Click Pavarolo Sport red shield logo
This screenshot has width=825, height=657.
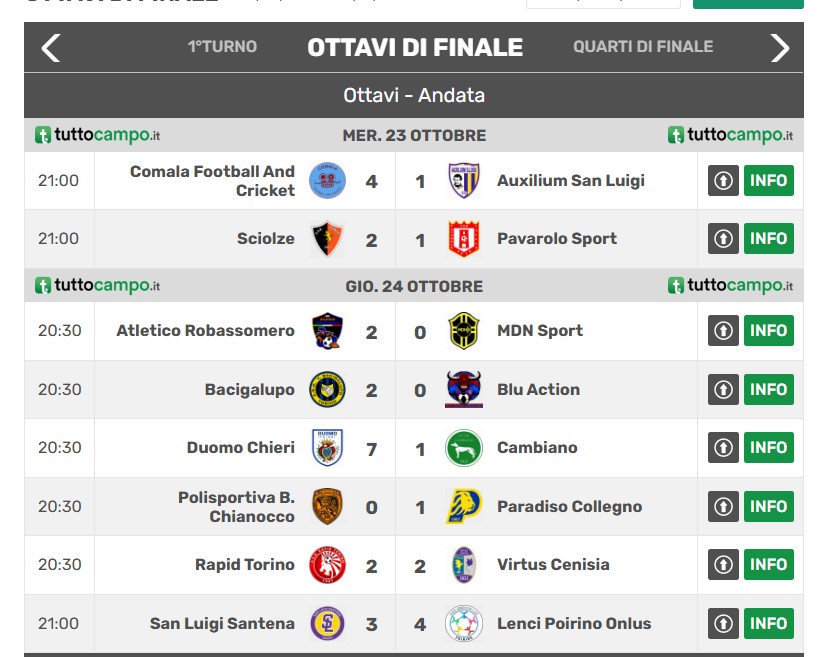point(464,239)
